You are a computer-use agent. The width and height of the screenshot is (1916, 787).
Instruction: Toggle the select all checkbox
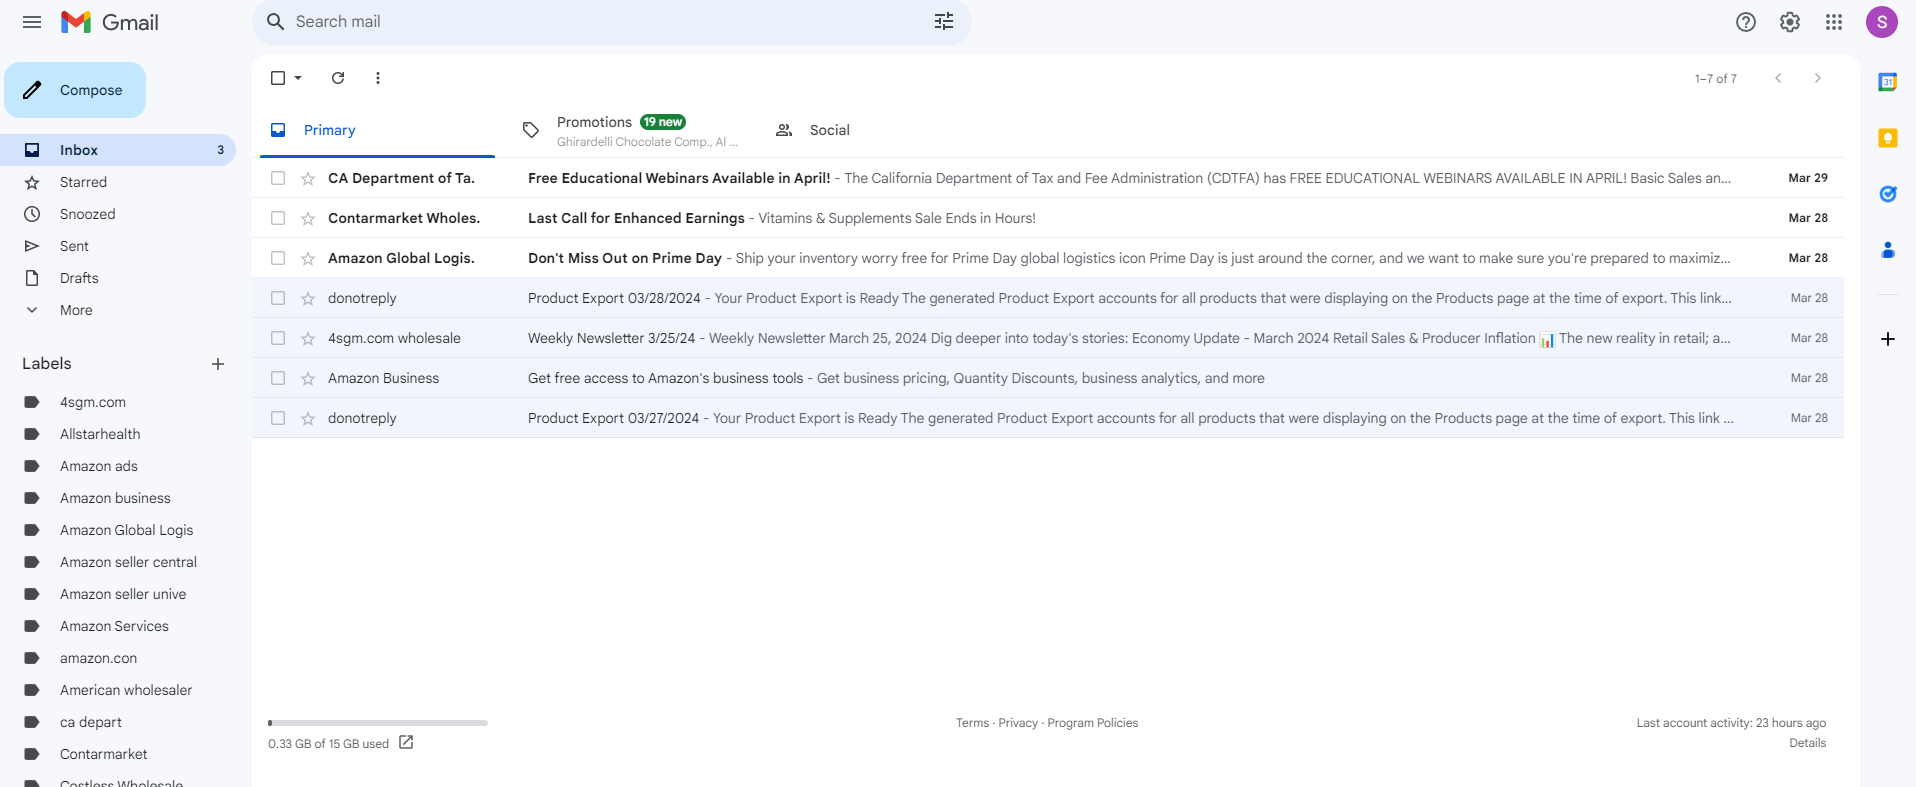pyautogui.click(x=278, y=78)
